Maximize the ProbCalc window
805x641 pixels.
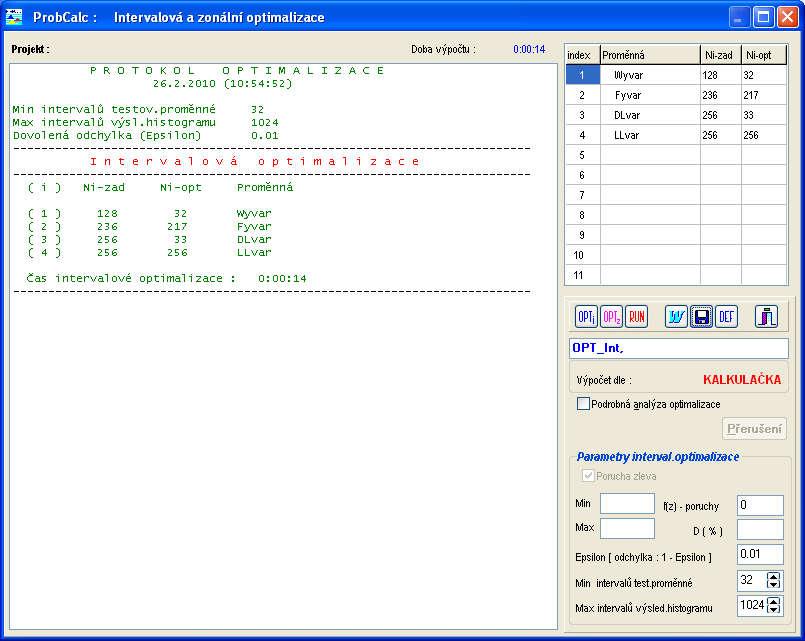pyautogui.click(x=763, y=17)
